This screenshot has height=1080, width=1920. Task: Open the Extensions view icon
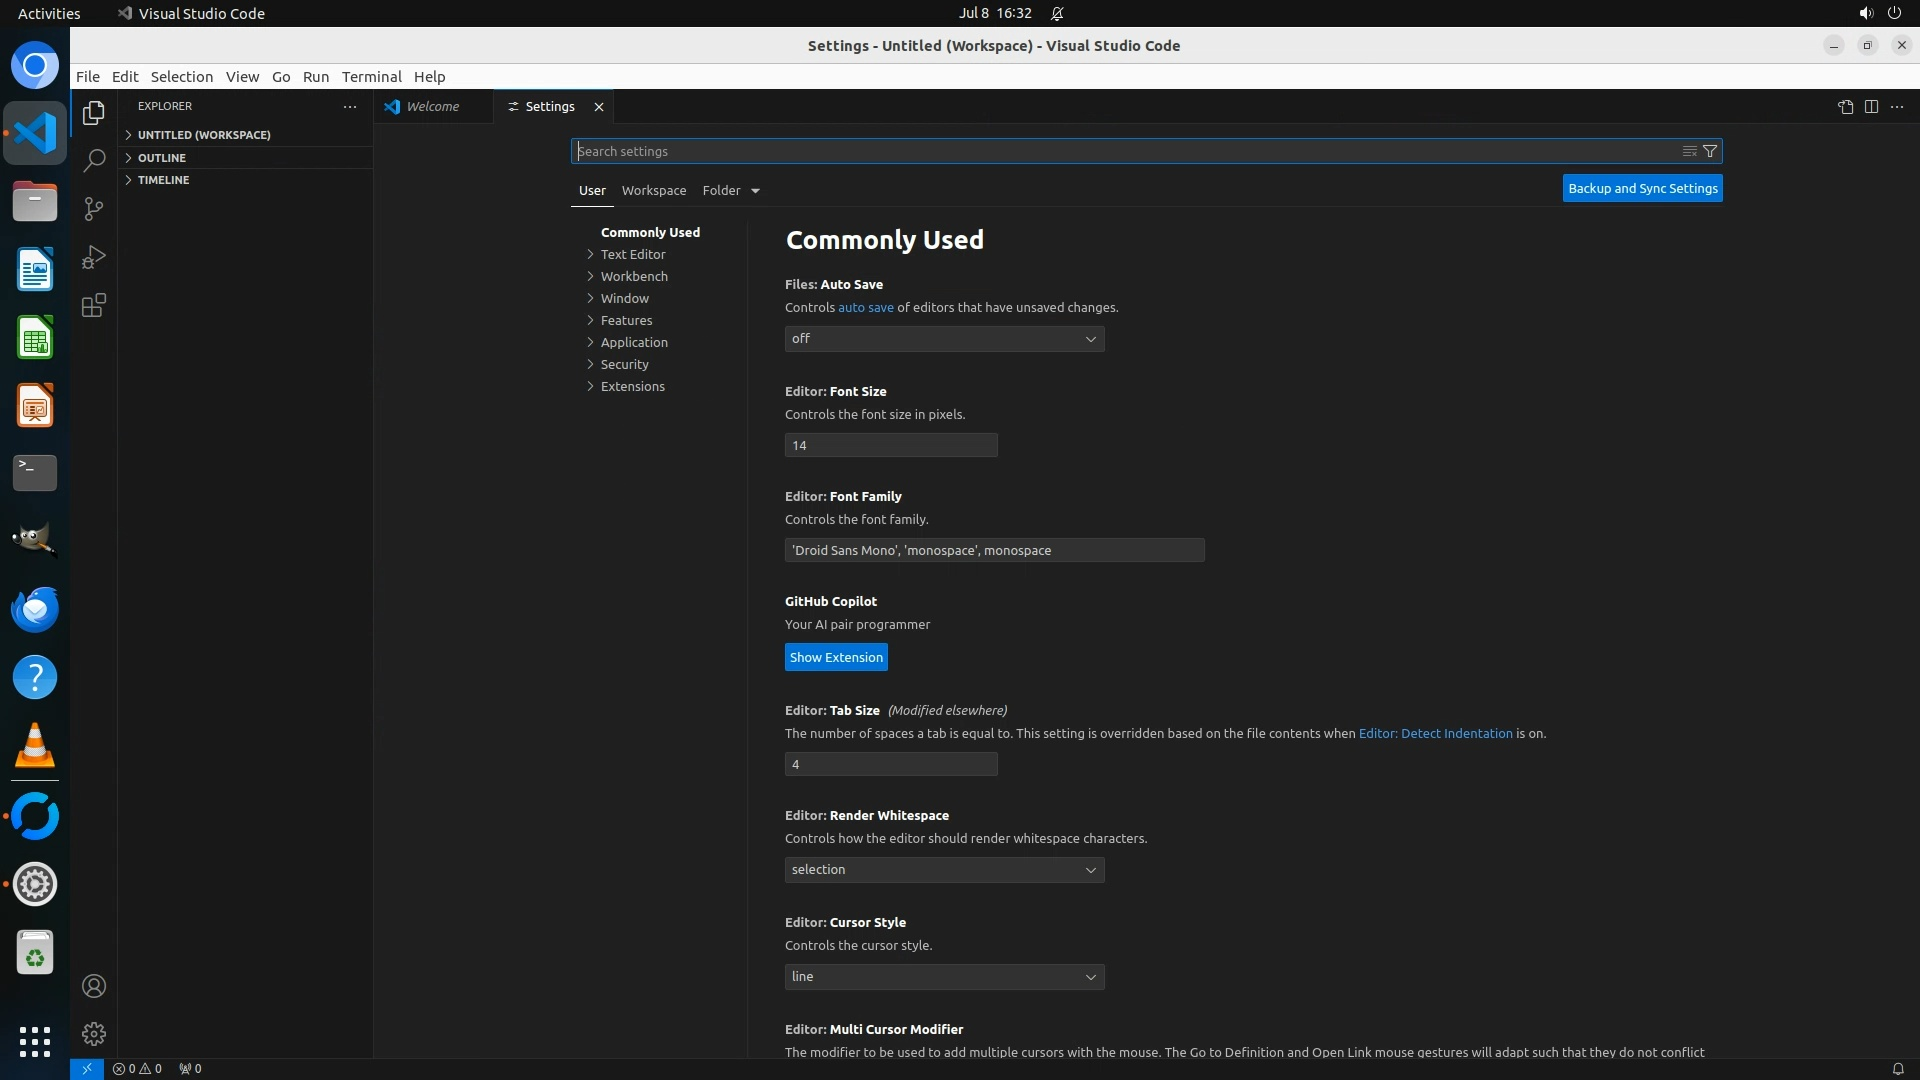(x=94, y=306)
